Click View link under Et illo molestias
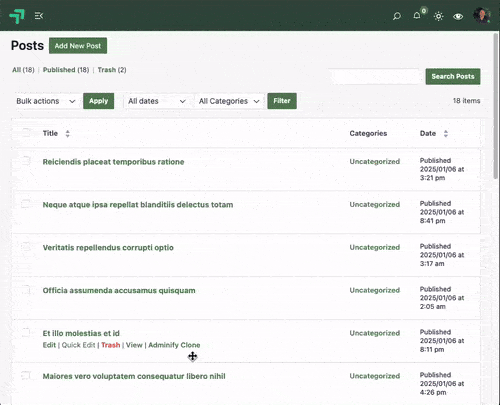 coord(134,345)
